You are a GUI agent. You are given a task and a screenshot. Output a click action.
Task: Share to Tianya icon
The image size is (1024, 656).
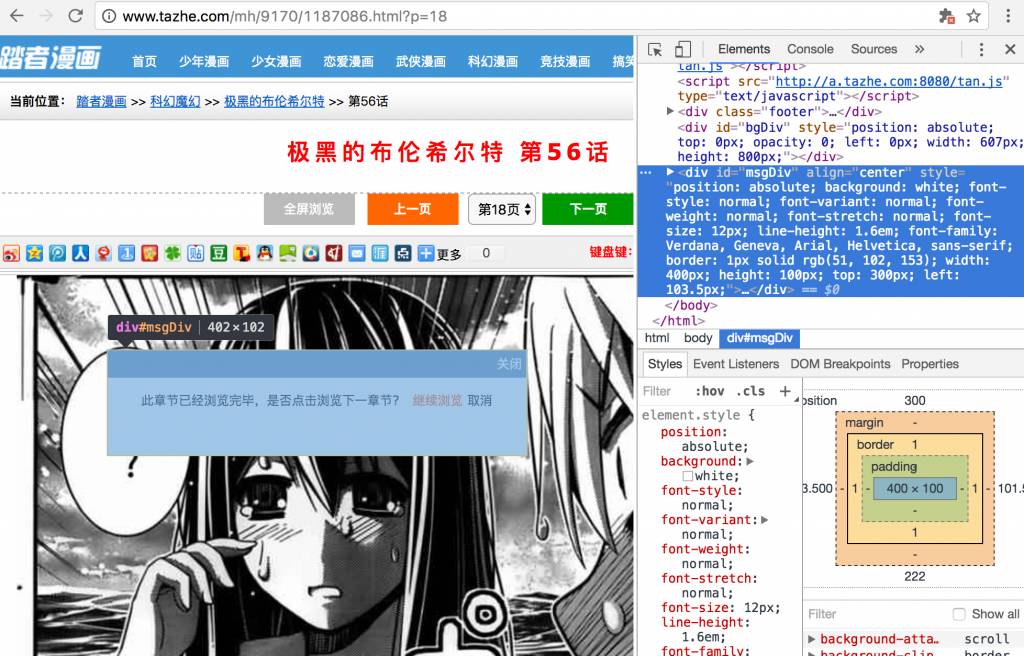pos(380,253)
